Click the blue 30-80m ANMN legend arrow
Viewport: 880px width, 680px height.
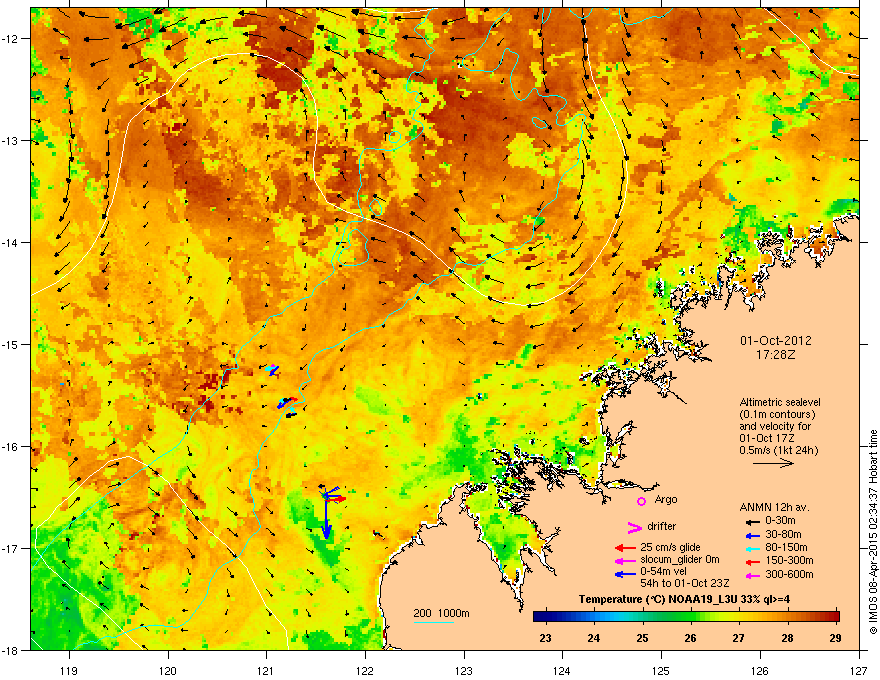tap(752, 535)
